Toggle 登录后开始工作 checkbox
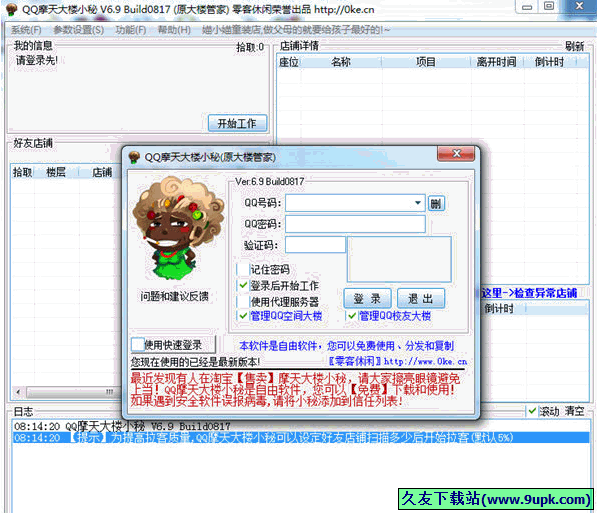Screen dimensions: 597x513 243,285
